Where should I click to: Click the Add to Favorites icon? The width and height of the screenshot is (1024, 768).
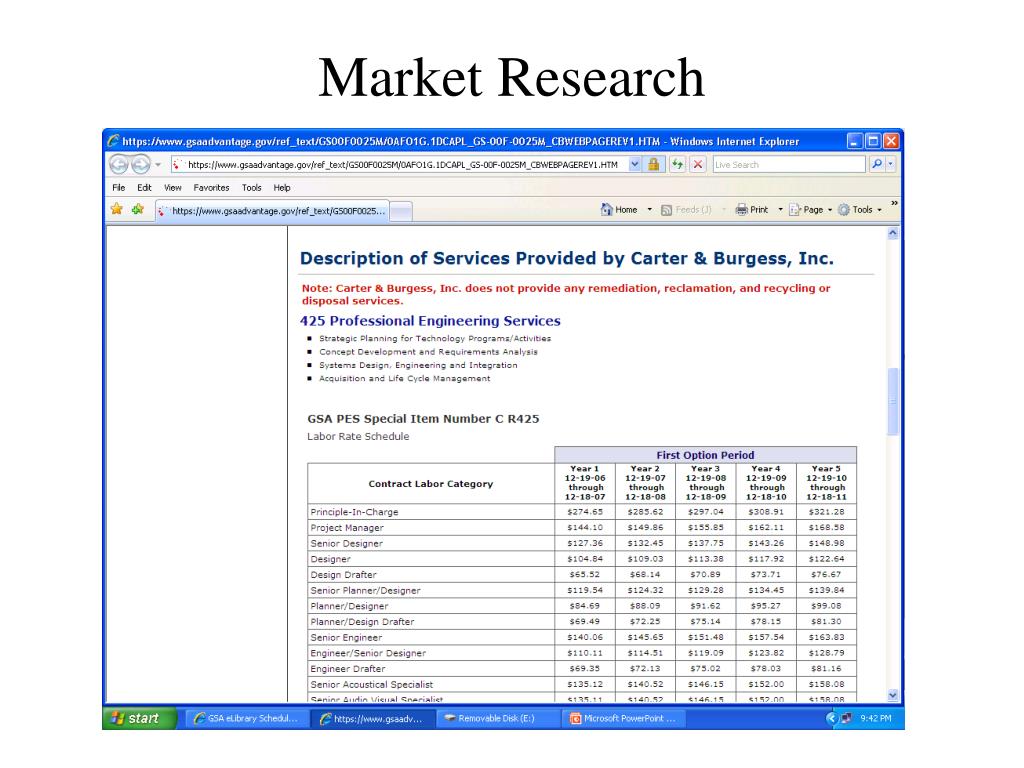point(138,209)
